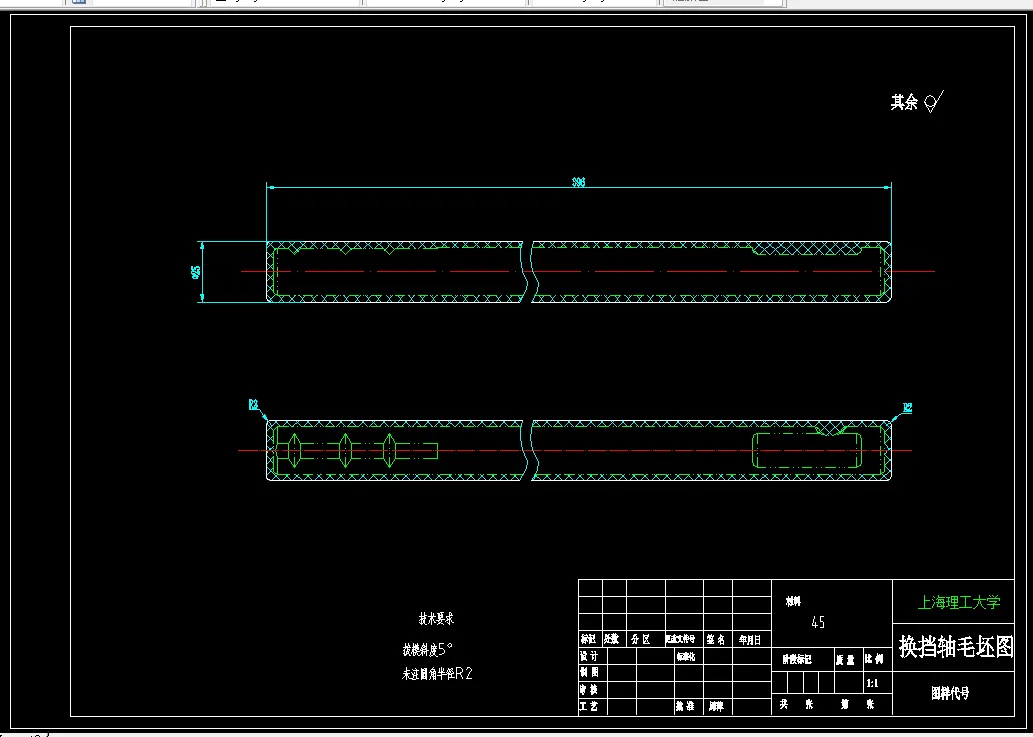Click the 分区 column header cell
Image resolution: width=1033 pixels, height=737 pixels.
[640, 639]
